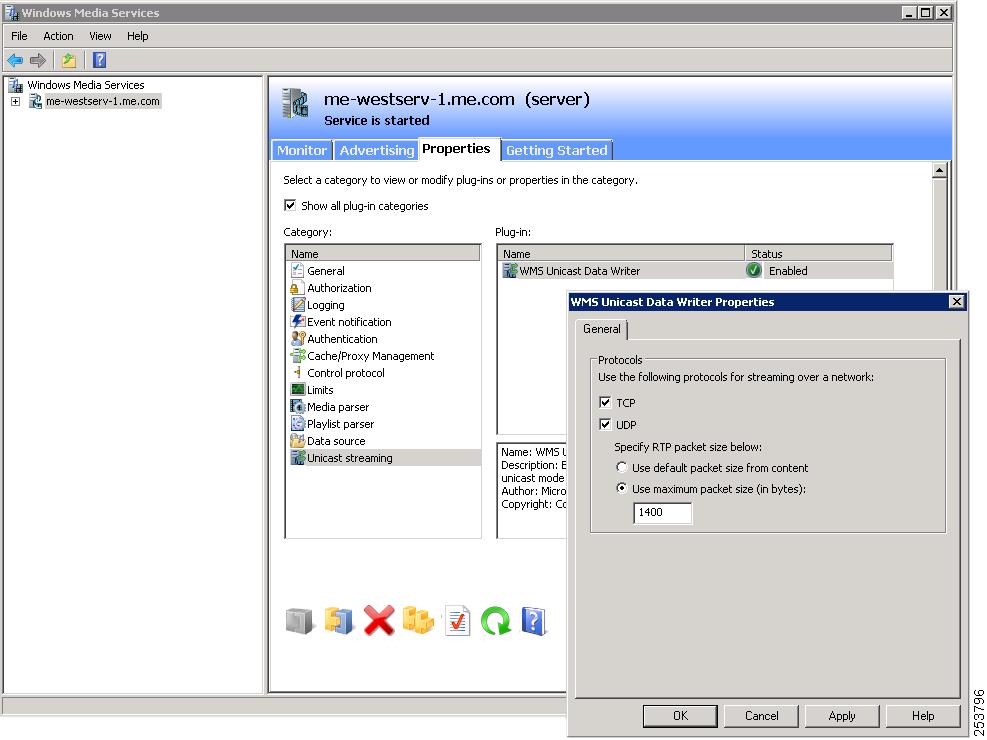Open the toolbar Help question-mark icon

(99, 60)
